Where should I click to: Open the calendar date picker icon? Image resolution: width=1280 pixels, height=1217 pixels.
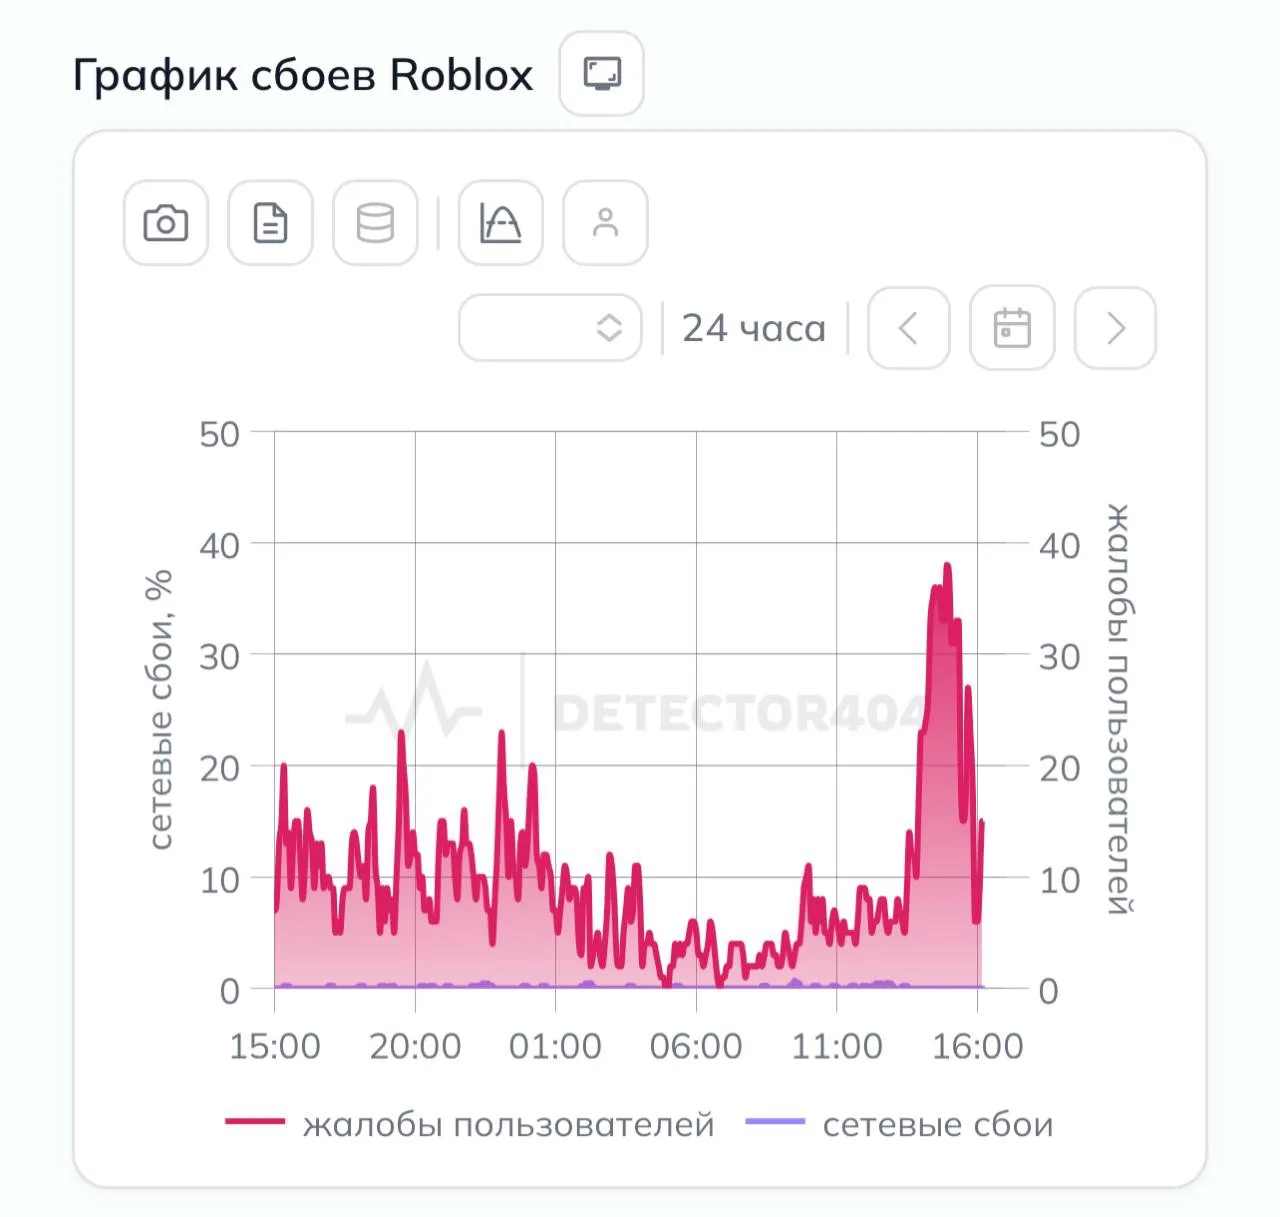click(1012, 328)
